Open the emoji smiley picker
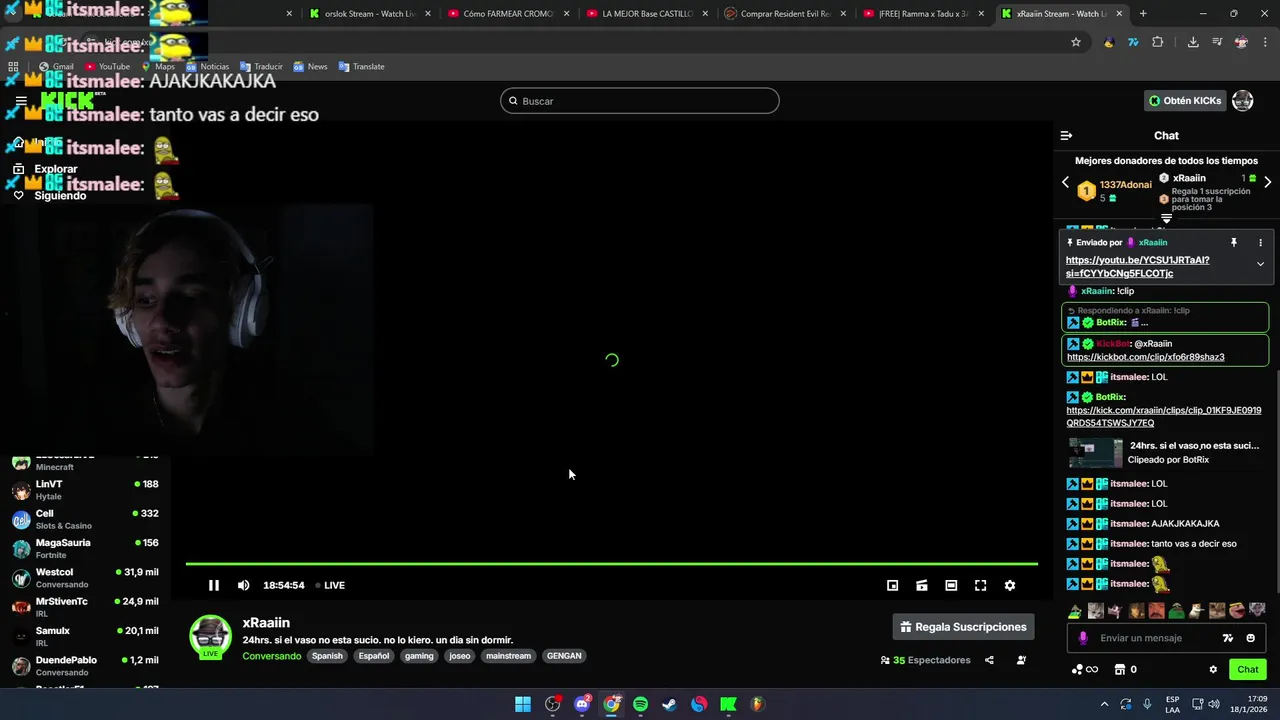The width and height of the screenshot is (1280, 720). [x=1251, y=638]
